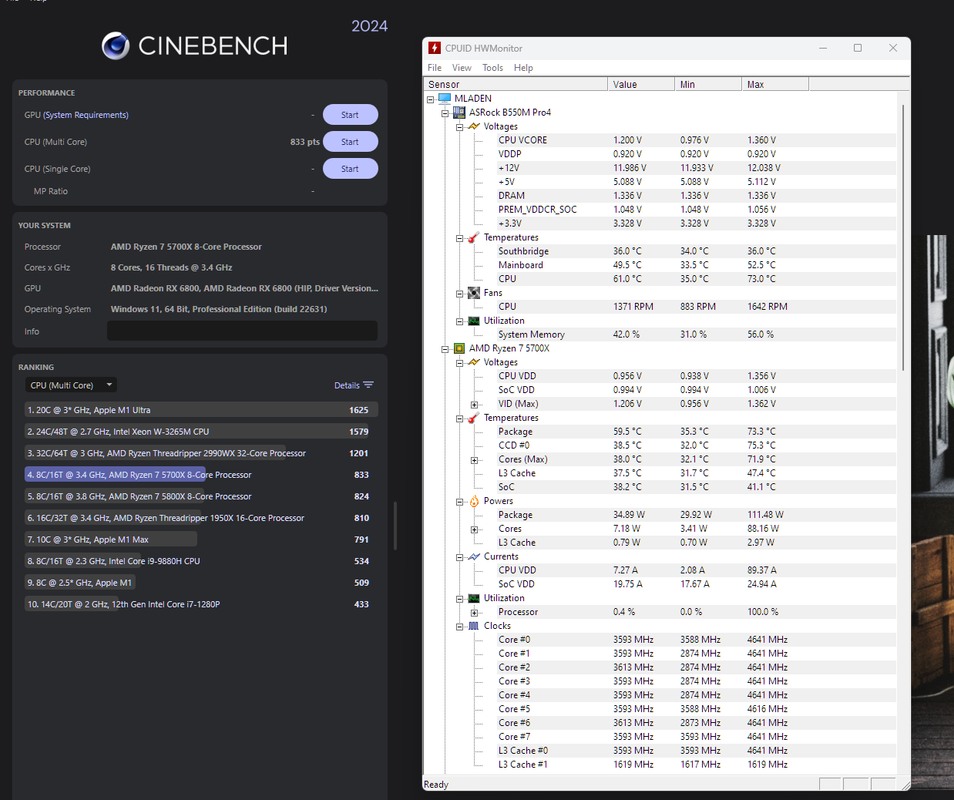The height and width of the screenshot is (800, 954).
Task: Select Apple M1 Max ranking entry
Action: click(201, 540)
